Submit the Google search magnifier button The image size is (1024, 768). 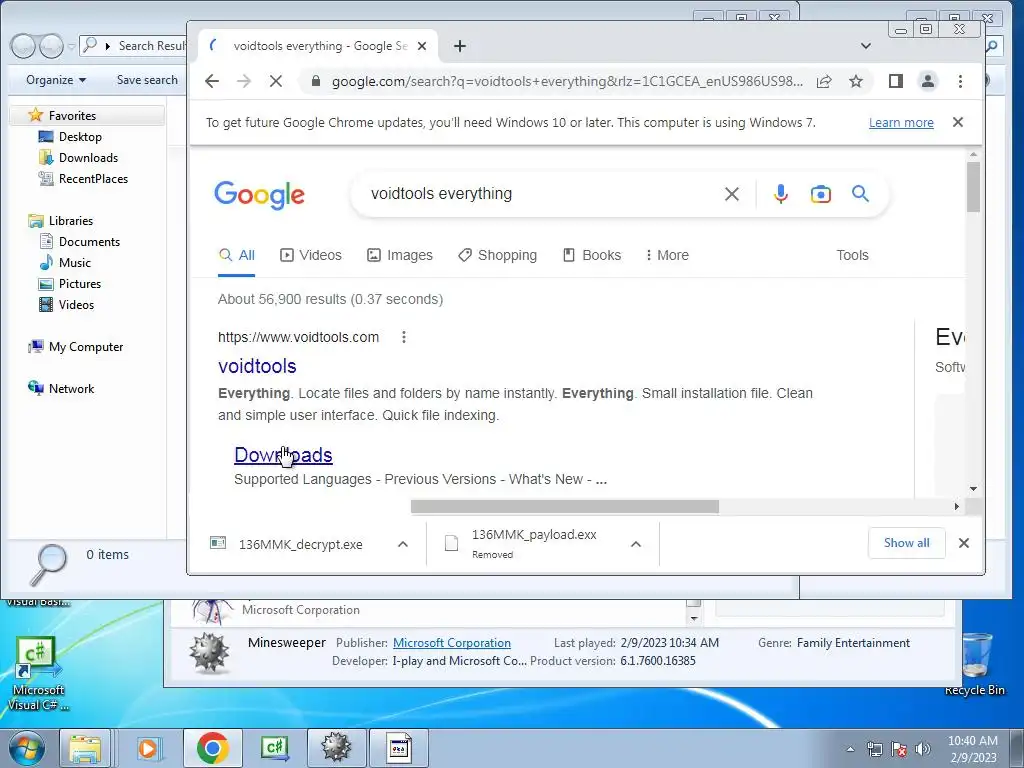pos(860,193)
